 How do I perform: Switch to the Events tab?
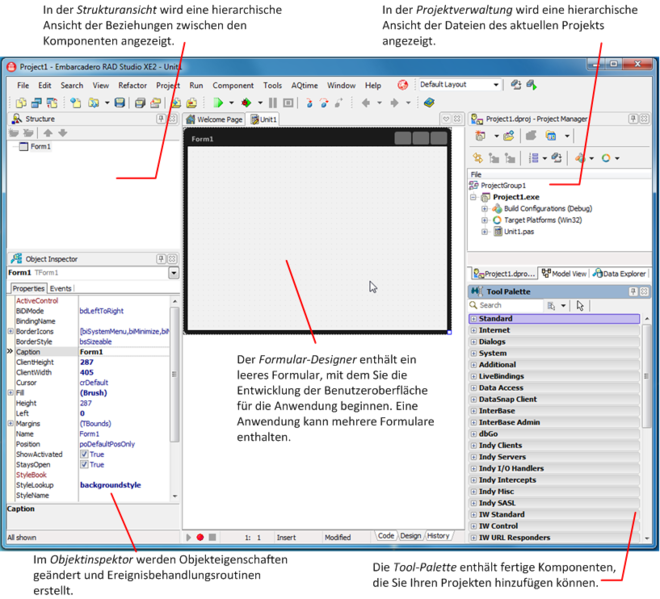(x=61, y=288)
